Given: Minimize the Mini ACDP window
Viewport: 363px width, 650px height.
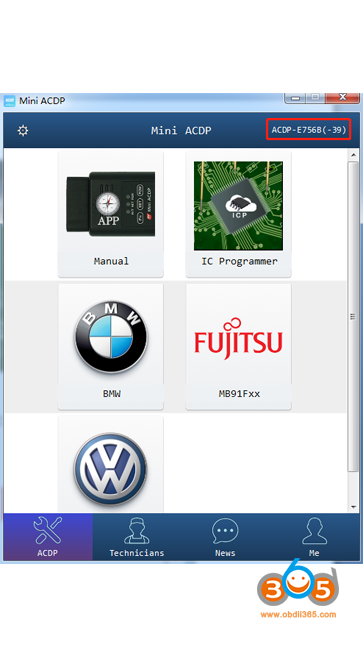Looking at the screenshot, I should pyautogui.click(x=295, y=98).
